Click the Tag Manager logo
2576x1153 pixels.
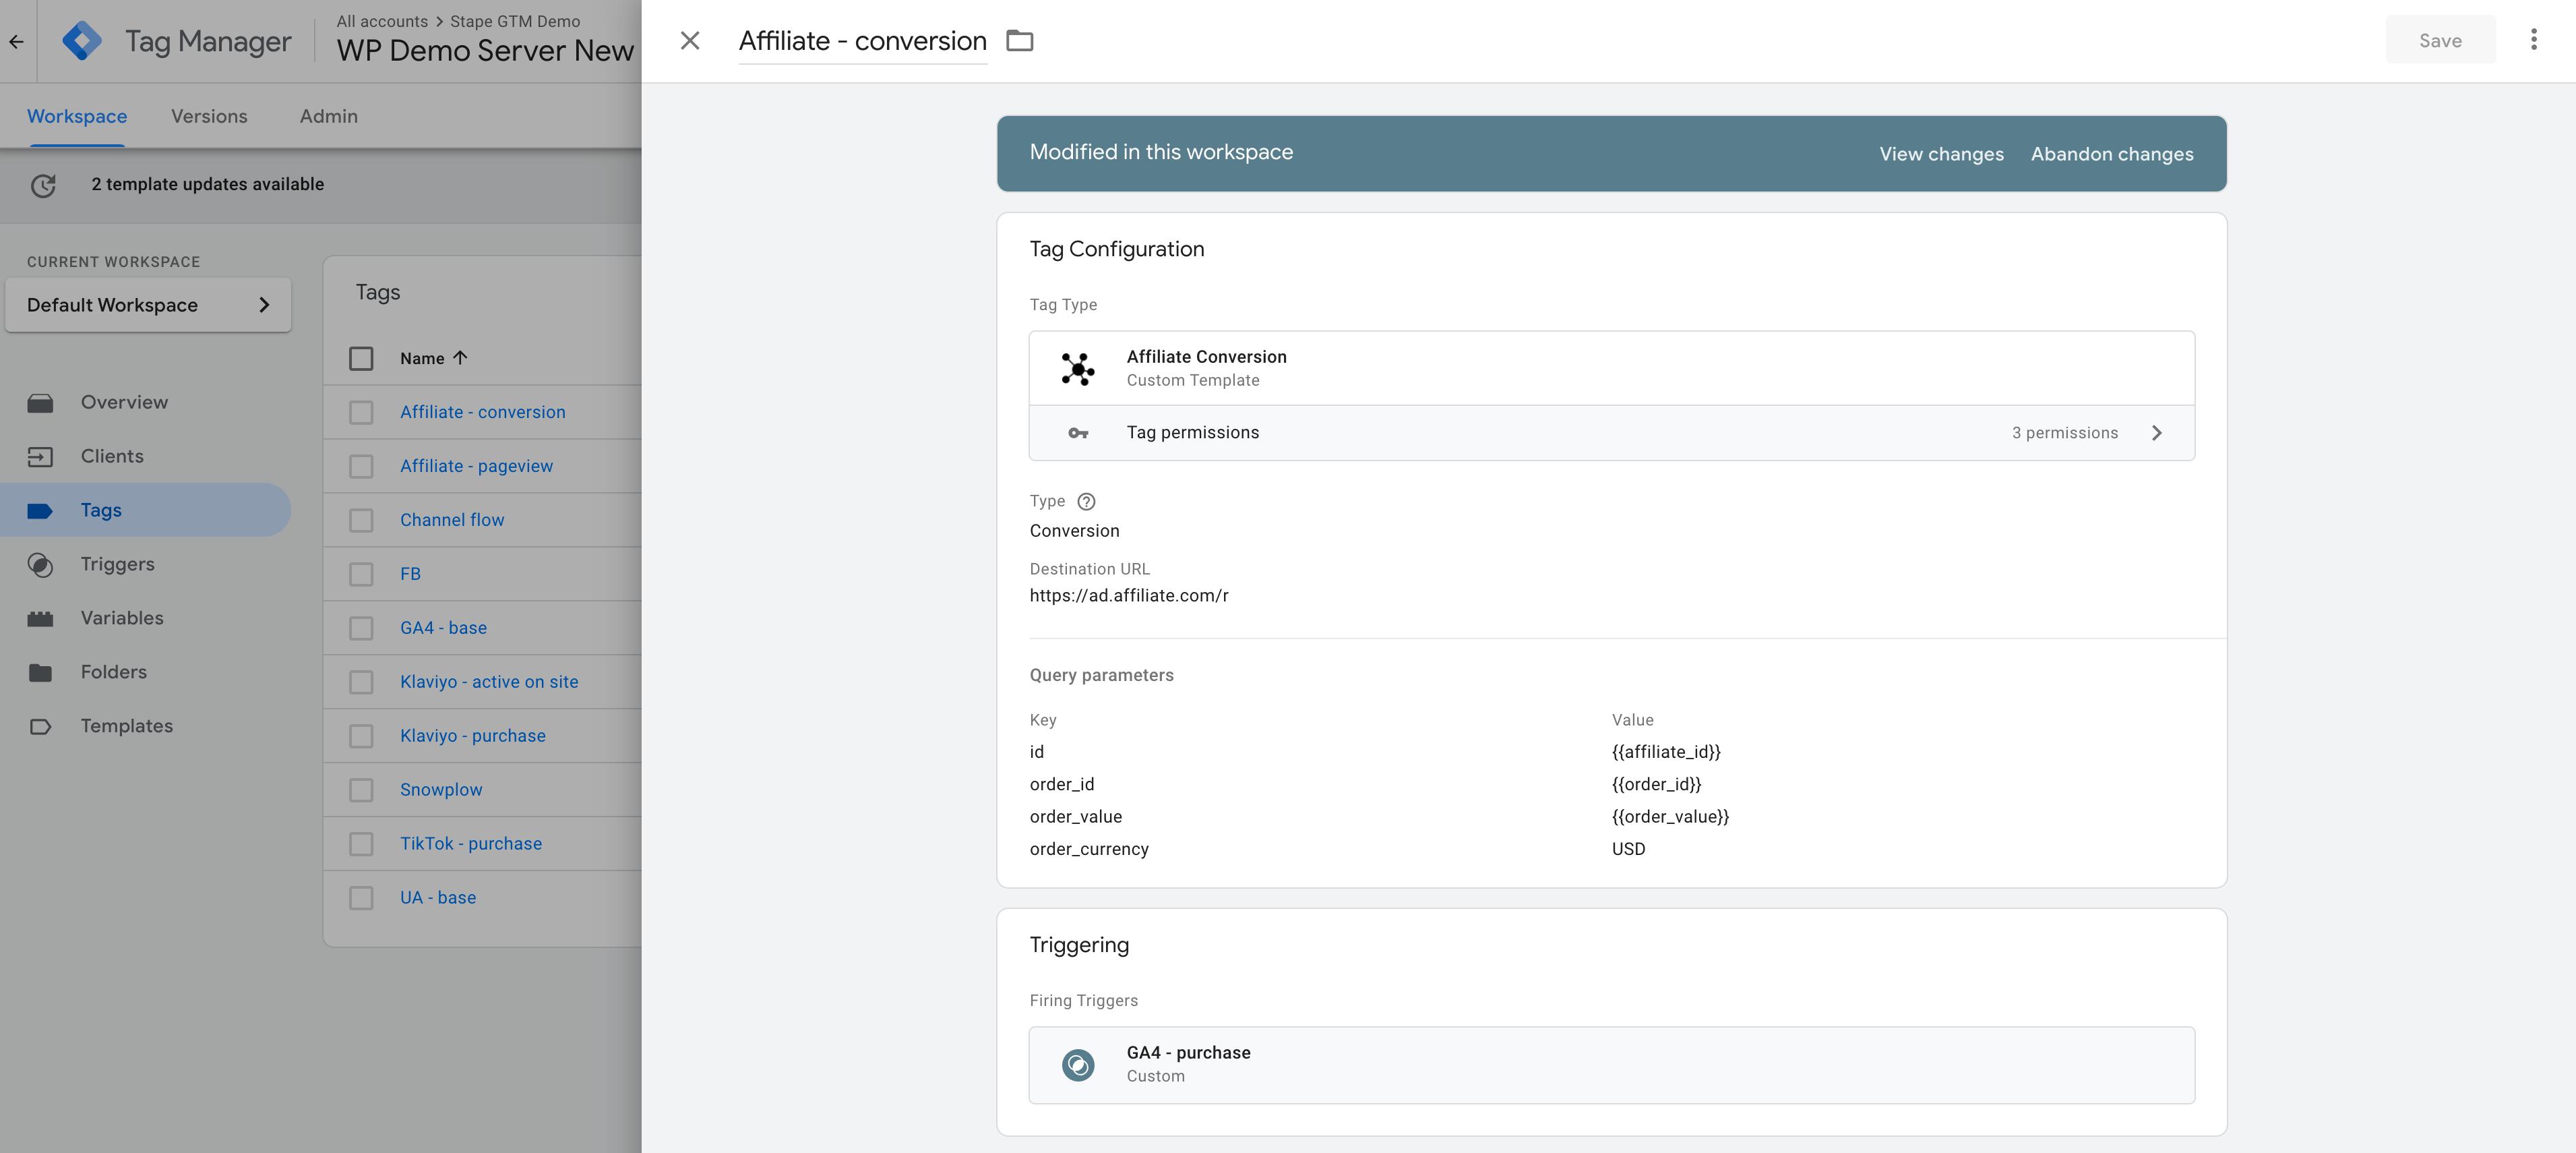click(82, 41)
